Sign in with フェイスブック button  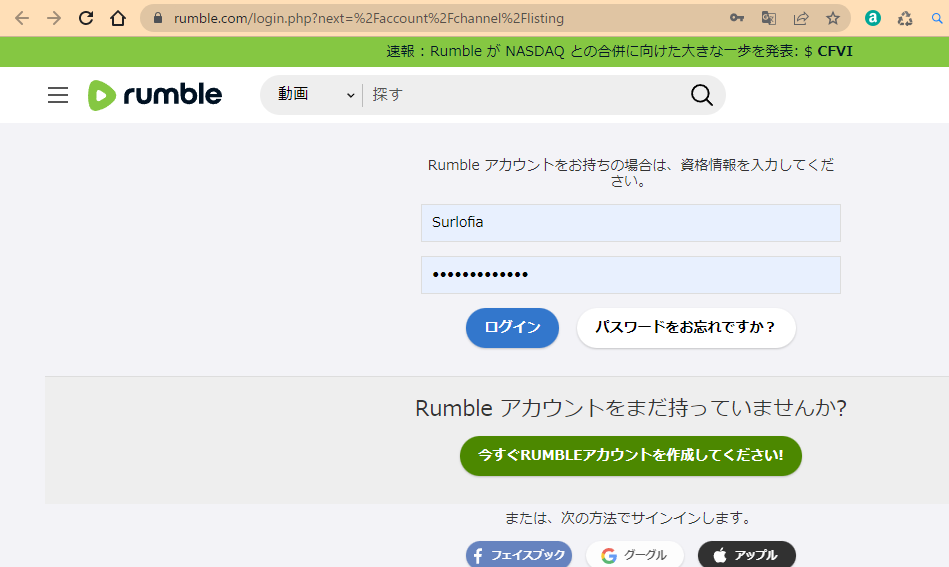(x=519, y=554)
